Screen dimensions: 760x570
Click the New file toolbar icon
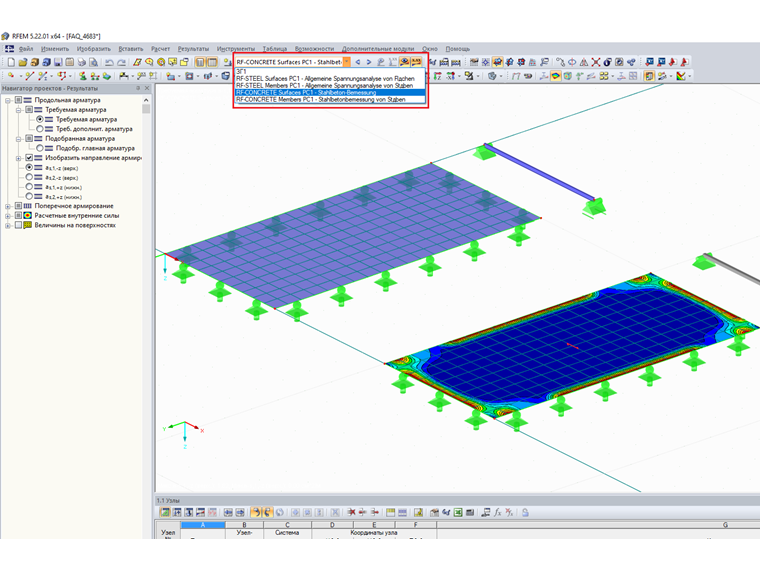click(11, 62)
